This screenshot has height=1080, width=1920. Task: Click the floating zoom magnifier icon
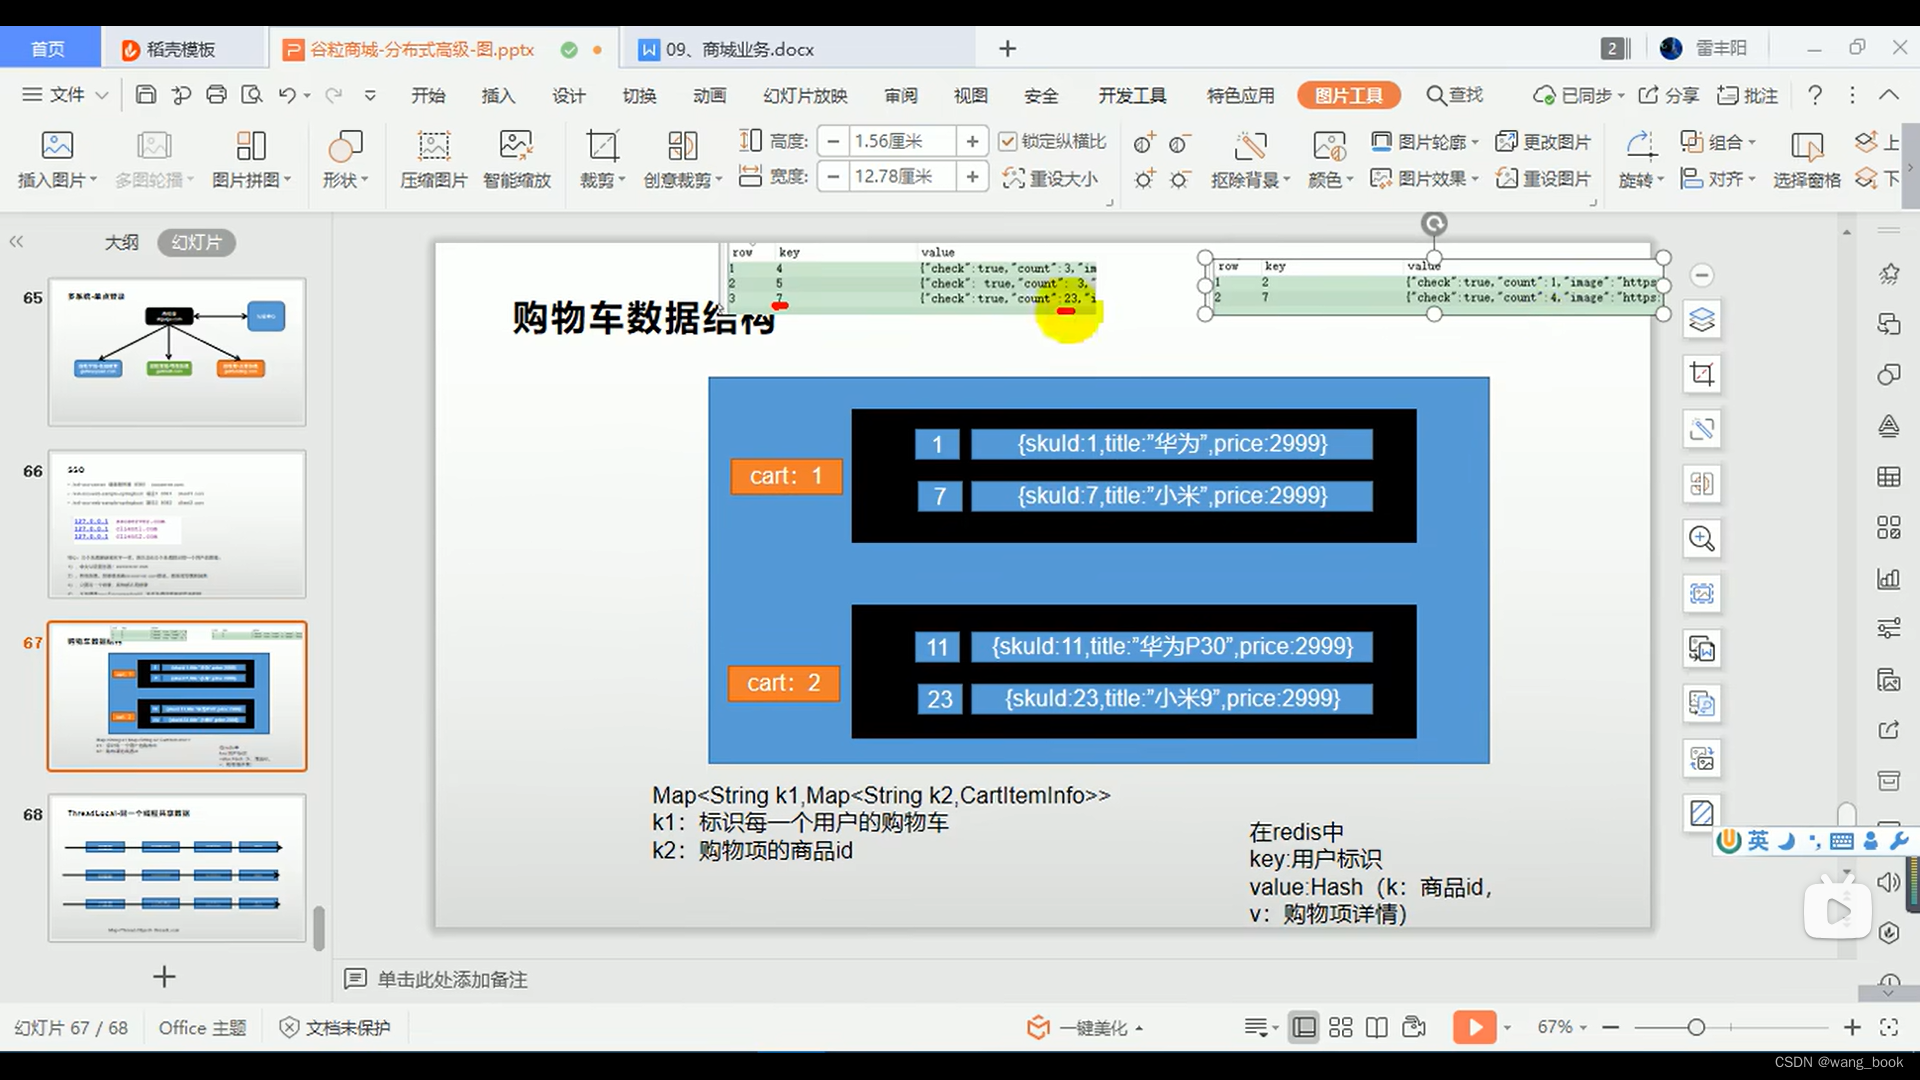(1701, 538)
